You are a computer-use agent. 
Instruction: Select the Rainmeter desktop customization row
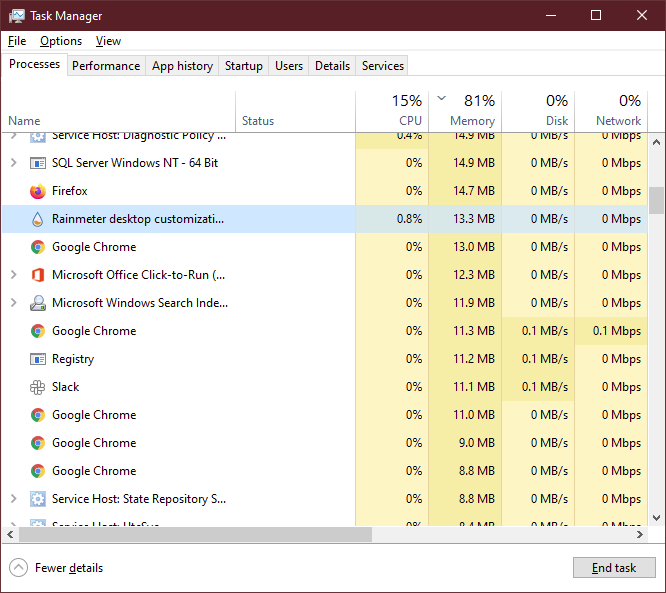[325, 219]
